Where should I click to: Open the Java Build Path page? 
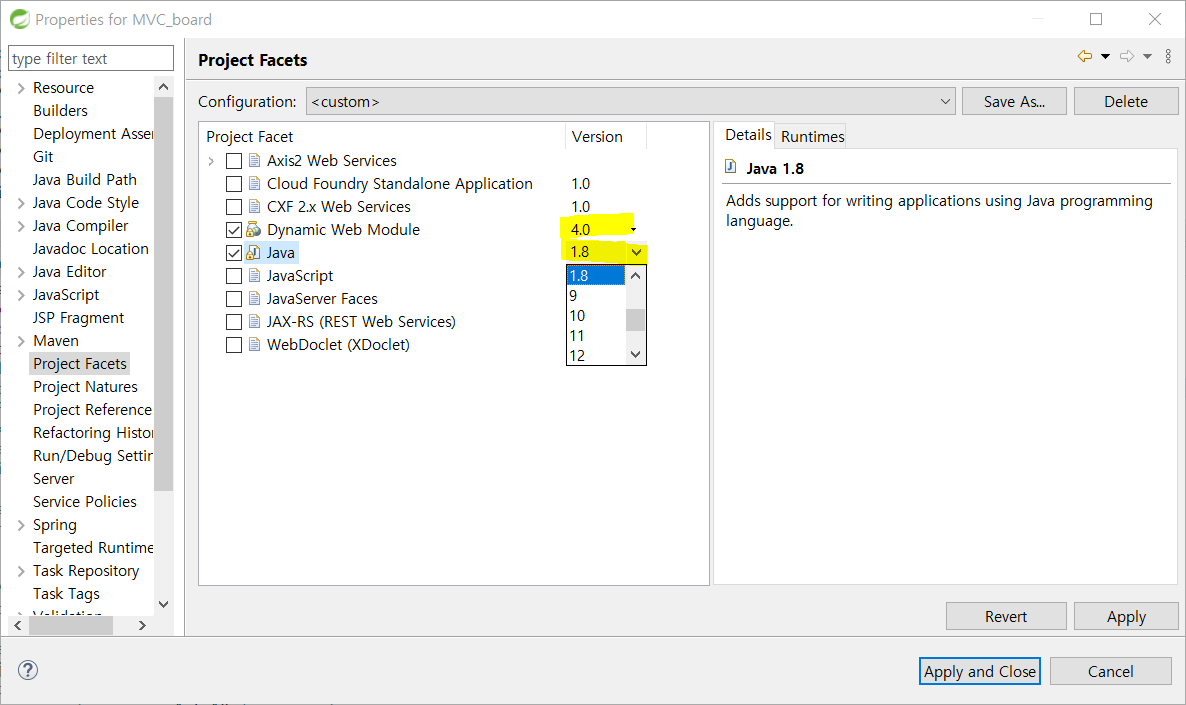85,180
